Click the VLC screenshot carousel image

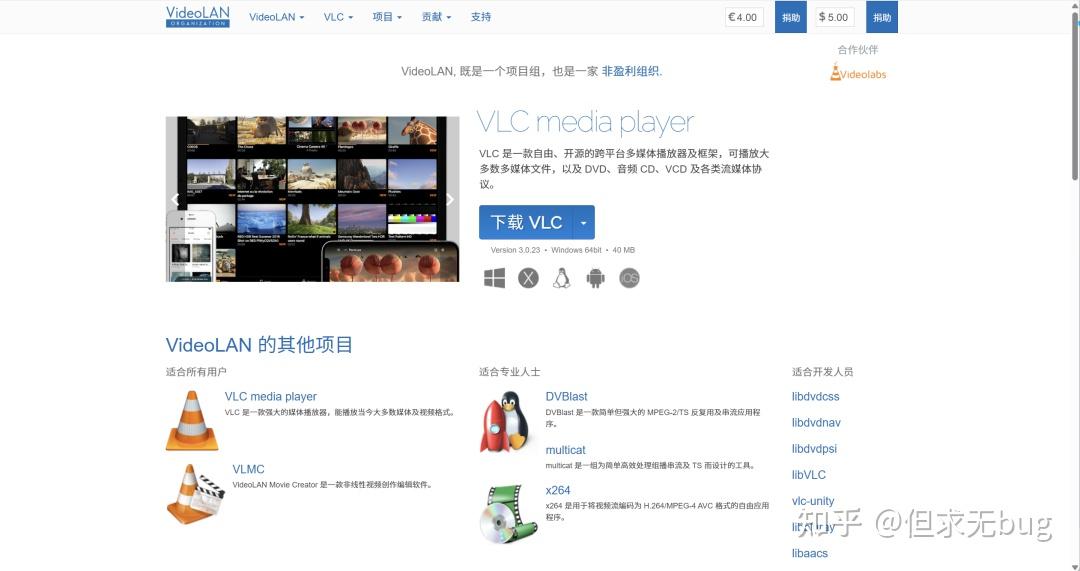pos(313,199)
